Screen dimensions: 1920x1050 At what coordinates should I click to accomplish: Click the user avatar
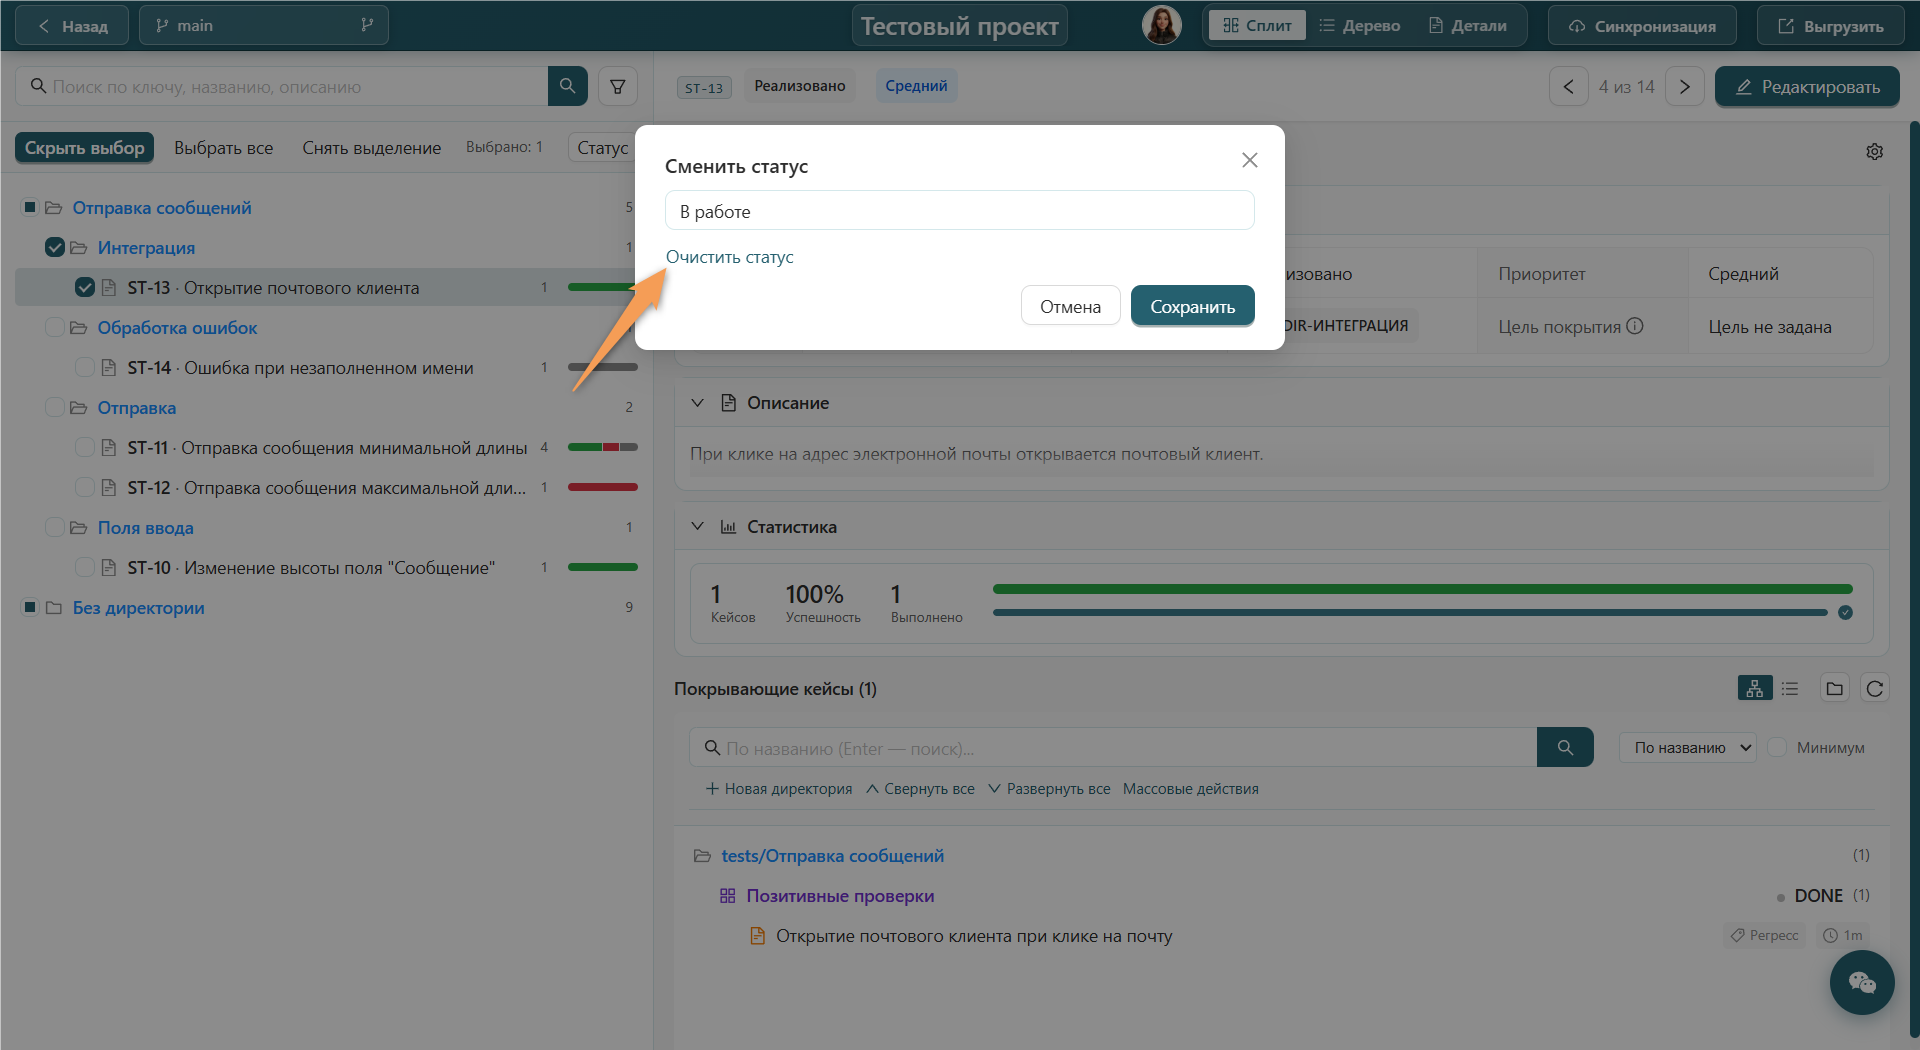coord(1161,25)
